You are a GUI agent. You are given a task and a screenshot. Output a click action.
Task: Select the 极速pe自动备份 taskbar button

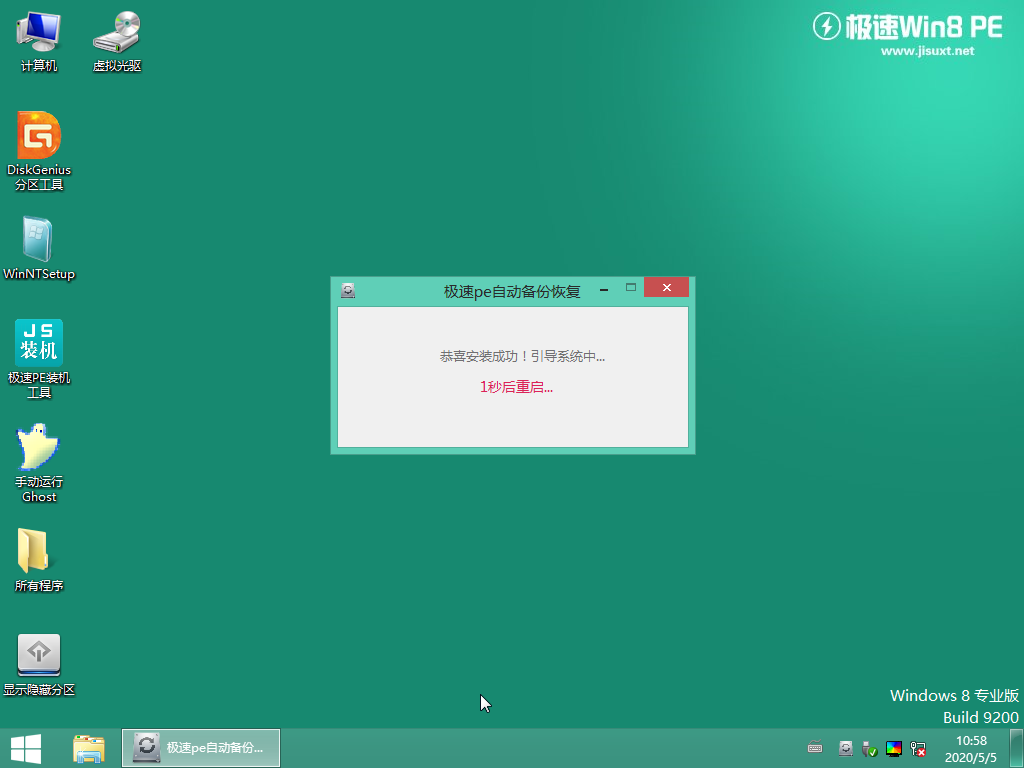point(200,747)
